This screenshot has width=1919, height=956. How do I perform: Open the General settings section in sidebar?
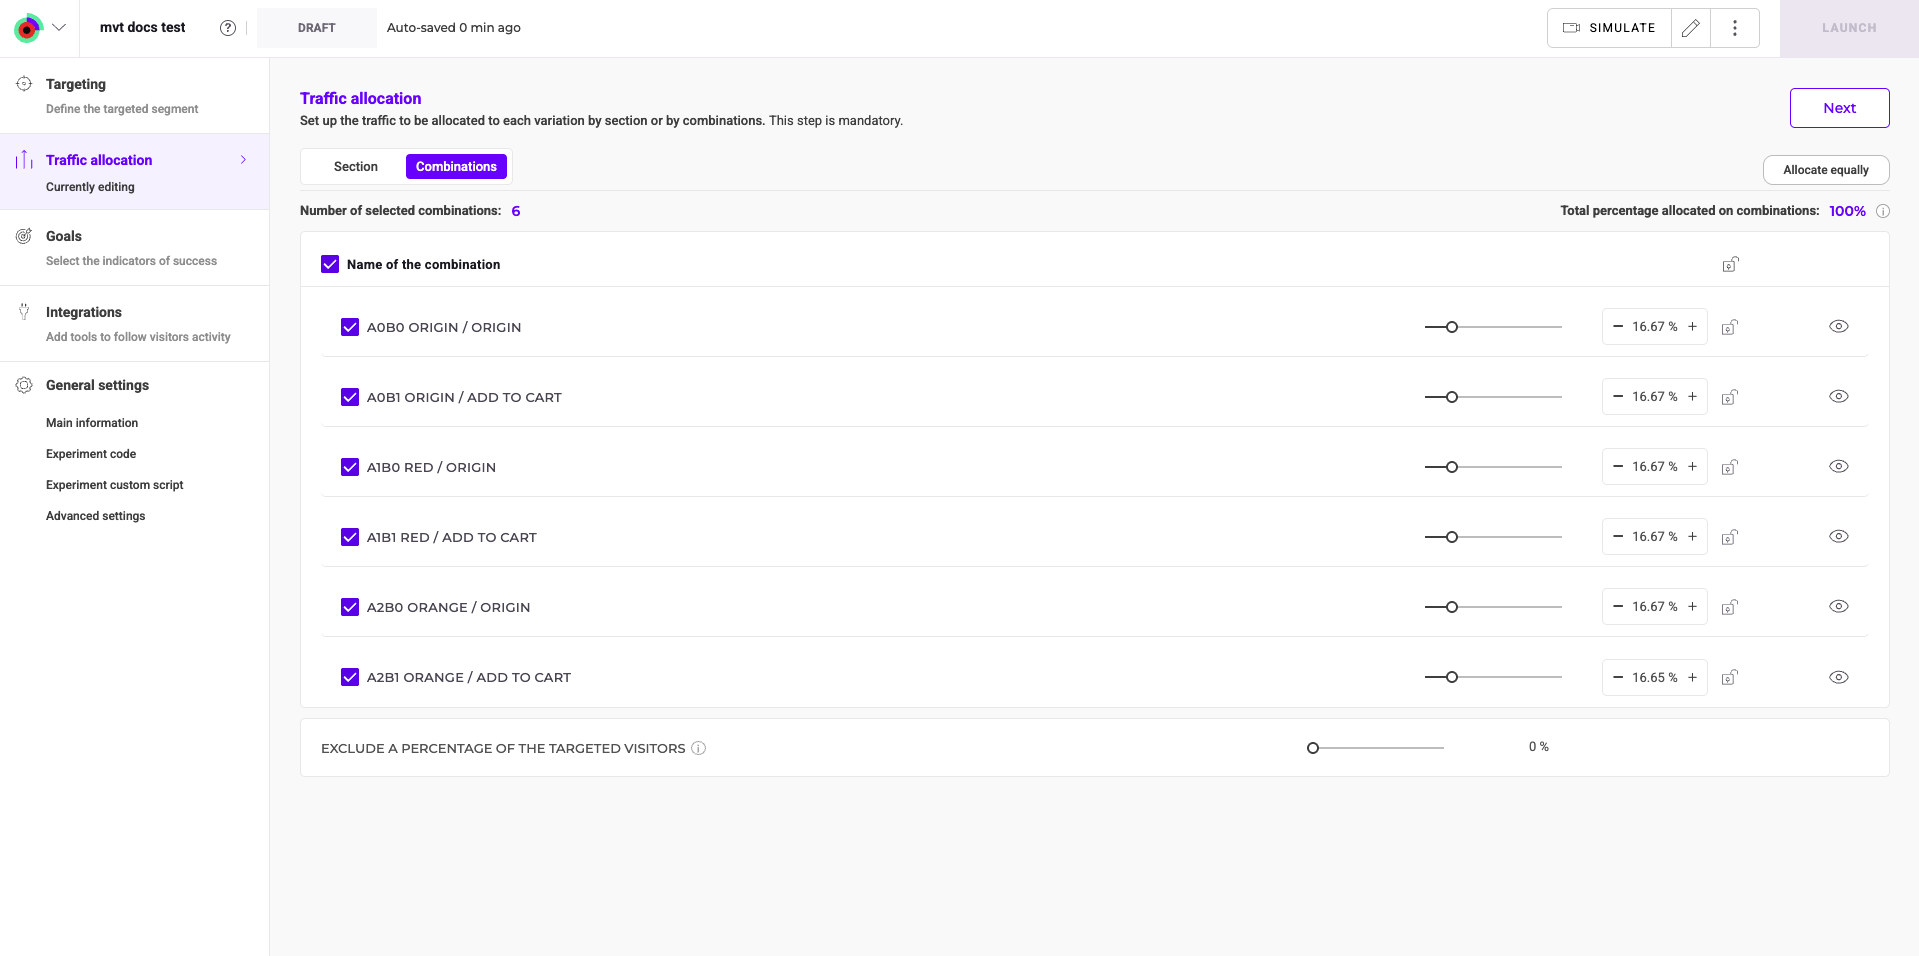click(97, 385)
